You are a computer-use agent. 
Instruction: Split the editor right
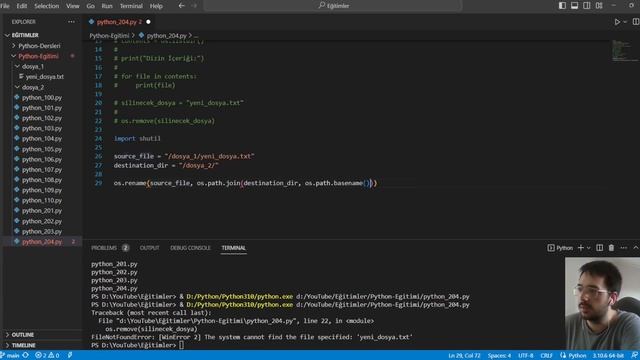pos(636,22)
